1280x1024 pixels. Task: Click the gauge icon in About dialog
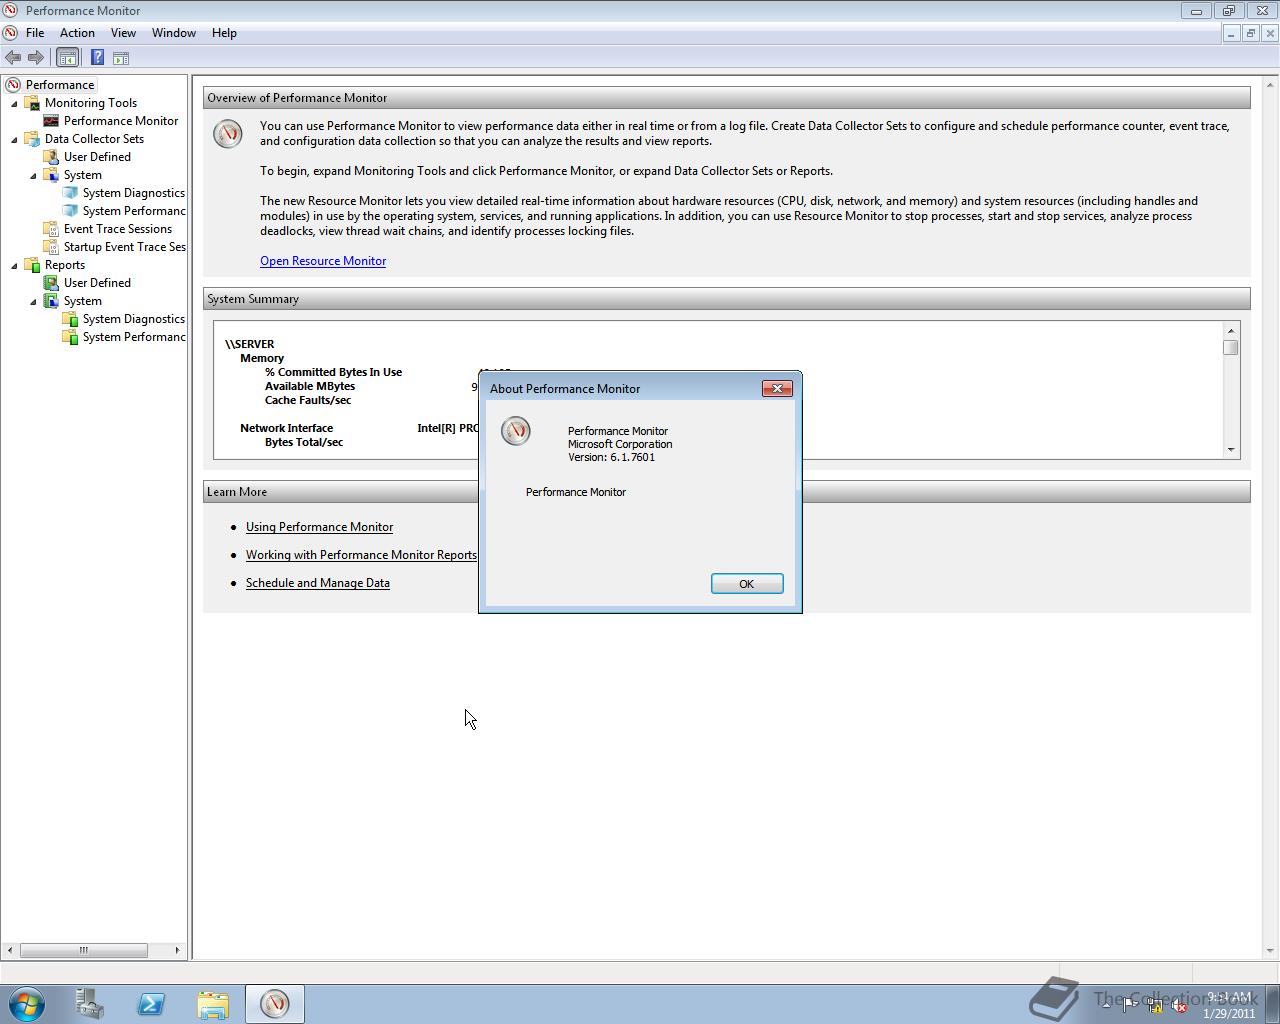[x=516, y=431]
